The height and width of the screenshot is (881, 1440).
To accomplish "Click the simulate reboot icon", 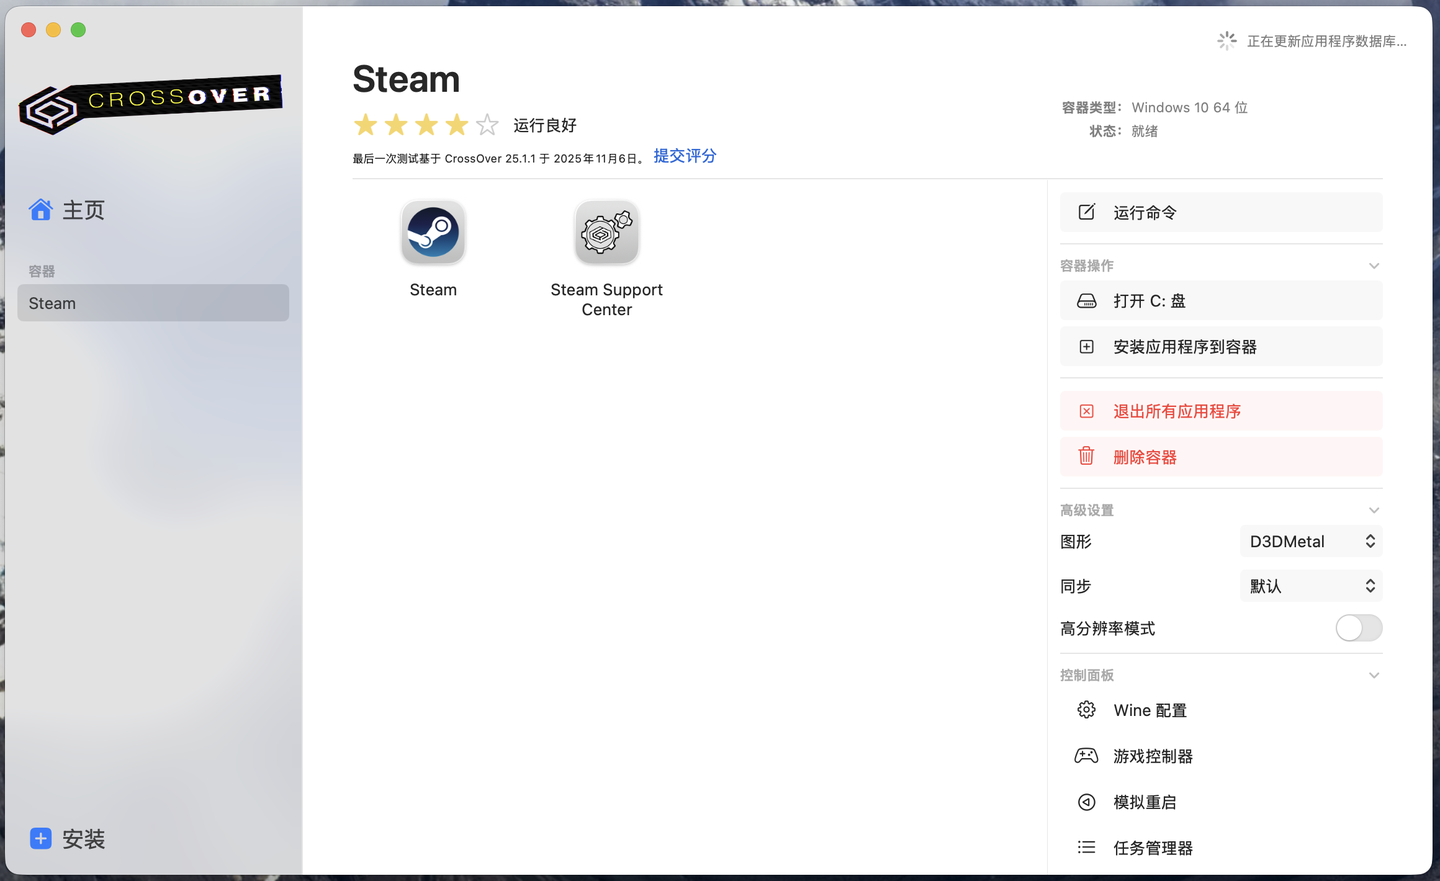I will (x=1086, y=802).
